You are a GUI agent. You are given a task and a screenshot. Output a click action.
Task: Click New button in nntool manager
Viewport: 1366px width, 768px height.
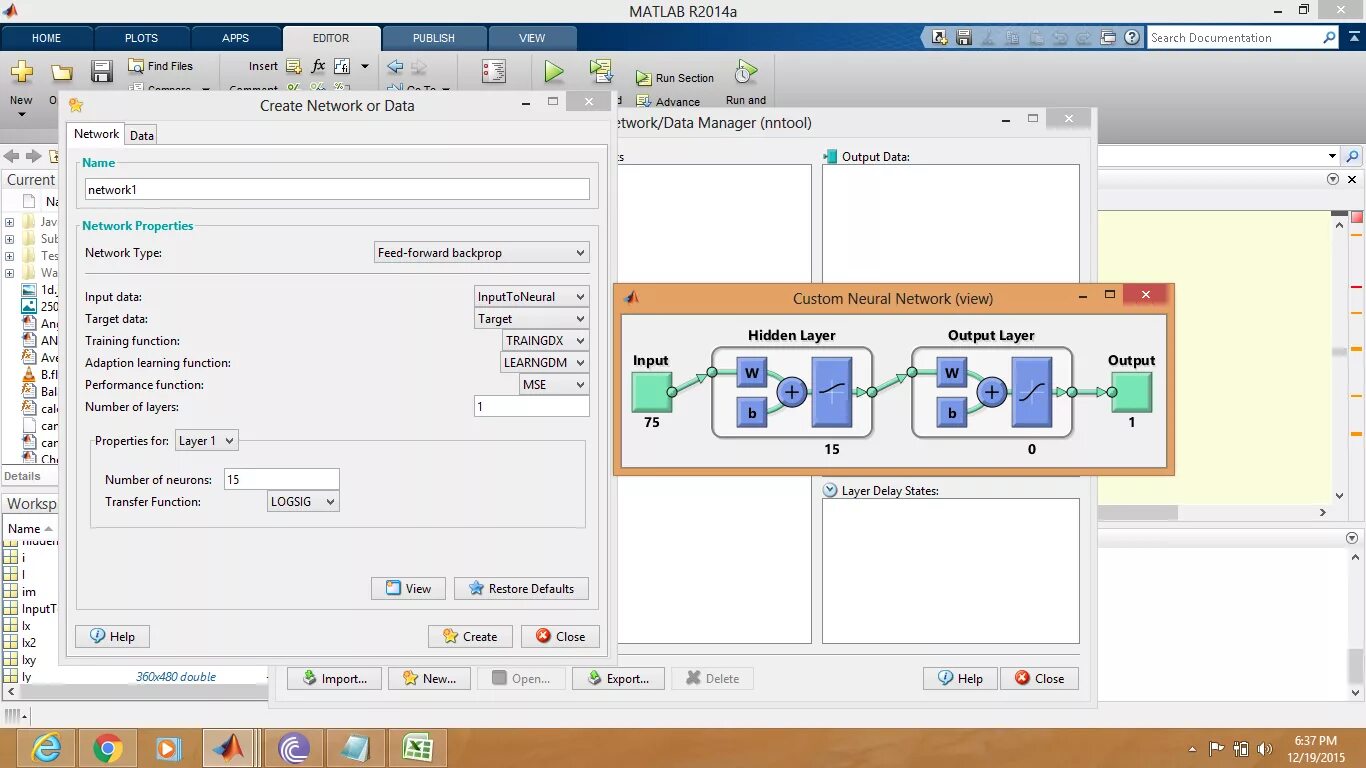click(429, 678)
